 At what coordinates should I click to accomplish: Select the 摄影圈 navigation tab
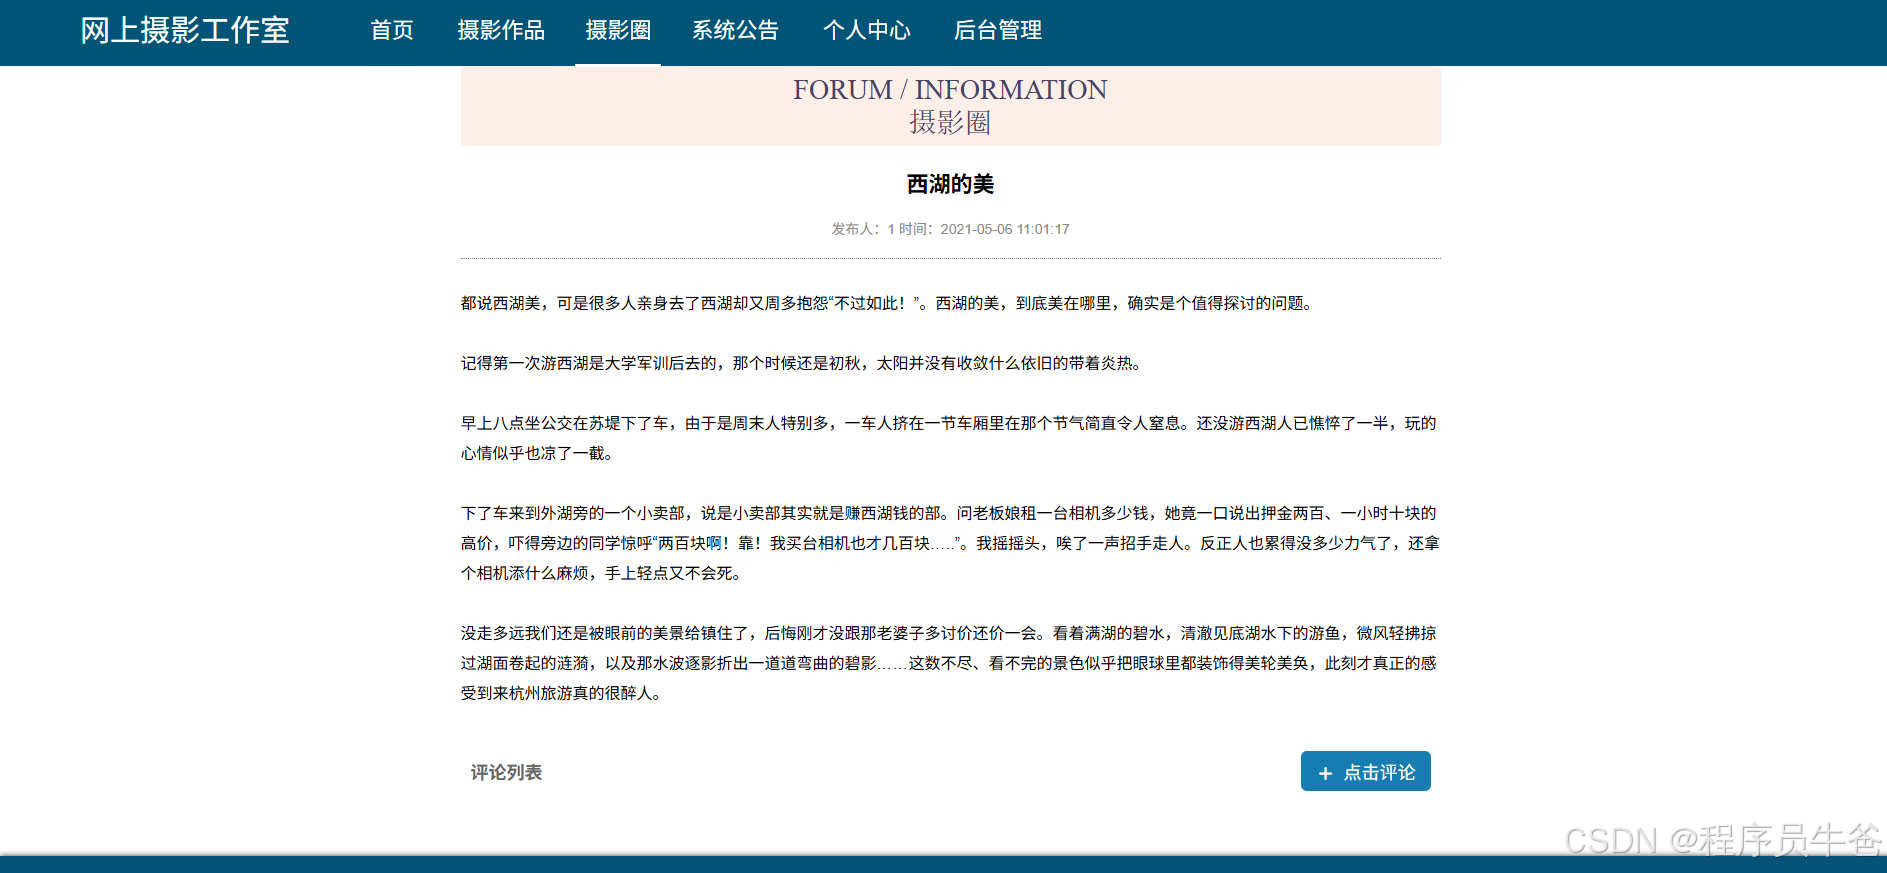[618, 30]
